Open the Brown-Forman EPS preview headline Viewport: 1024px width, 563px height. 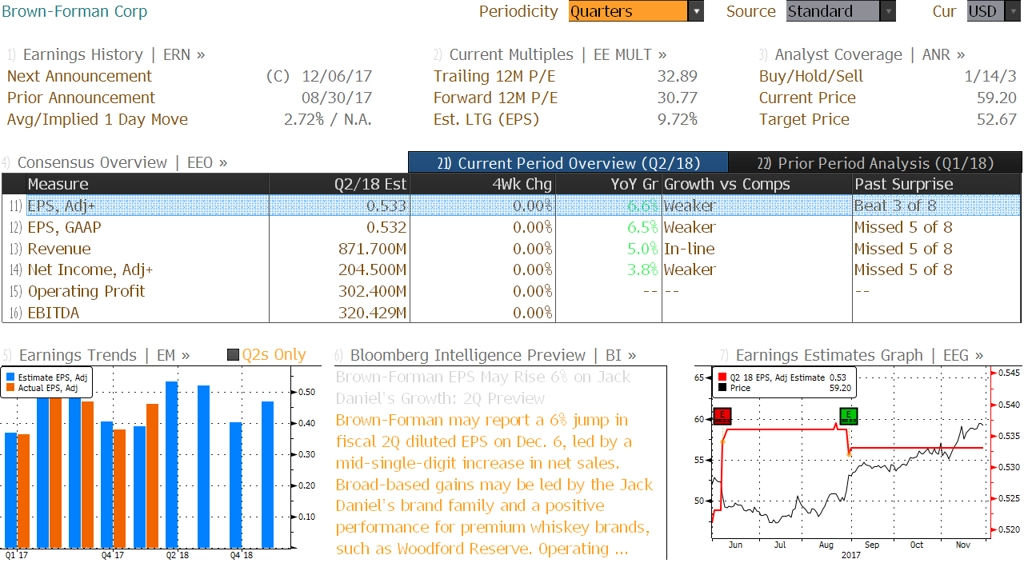point(483,388)
